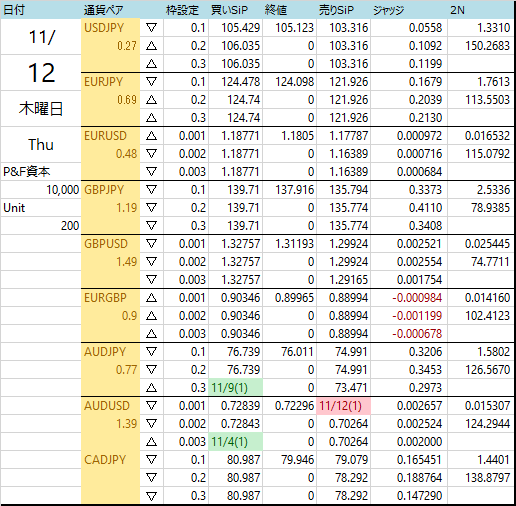Click the P&F資本 label

point(27,172)
